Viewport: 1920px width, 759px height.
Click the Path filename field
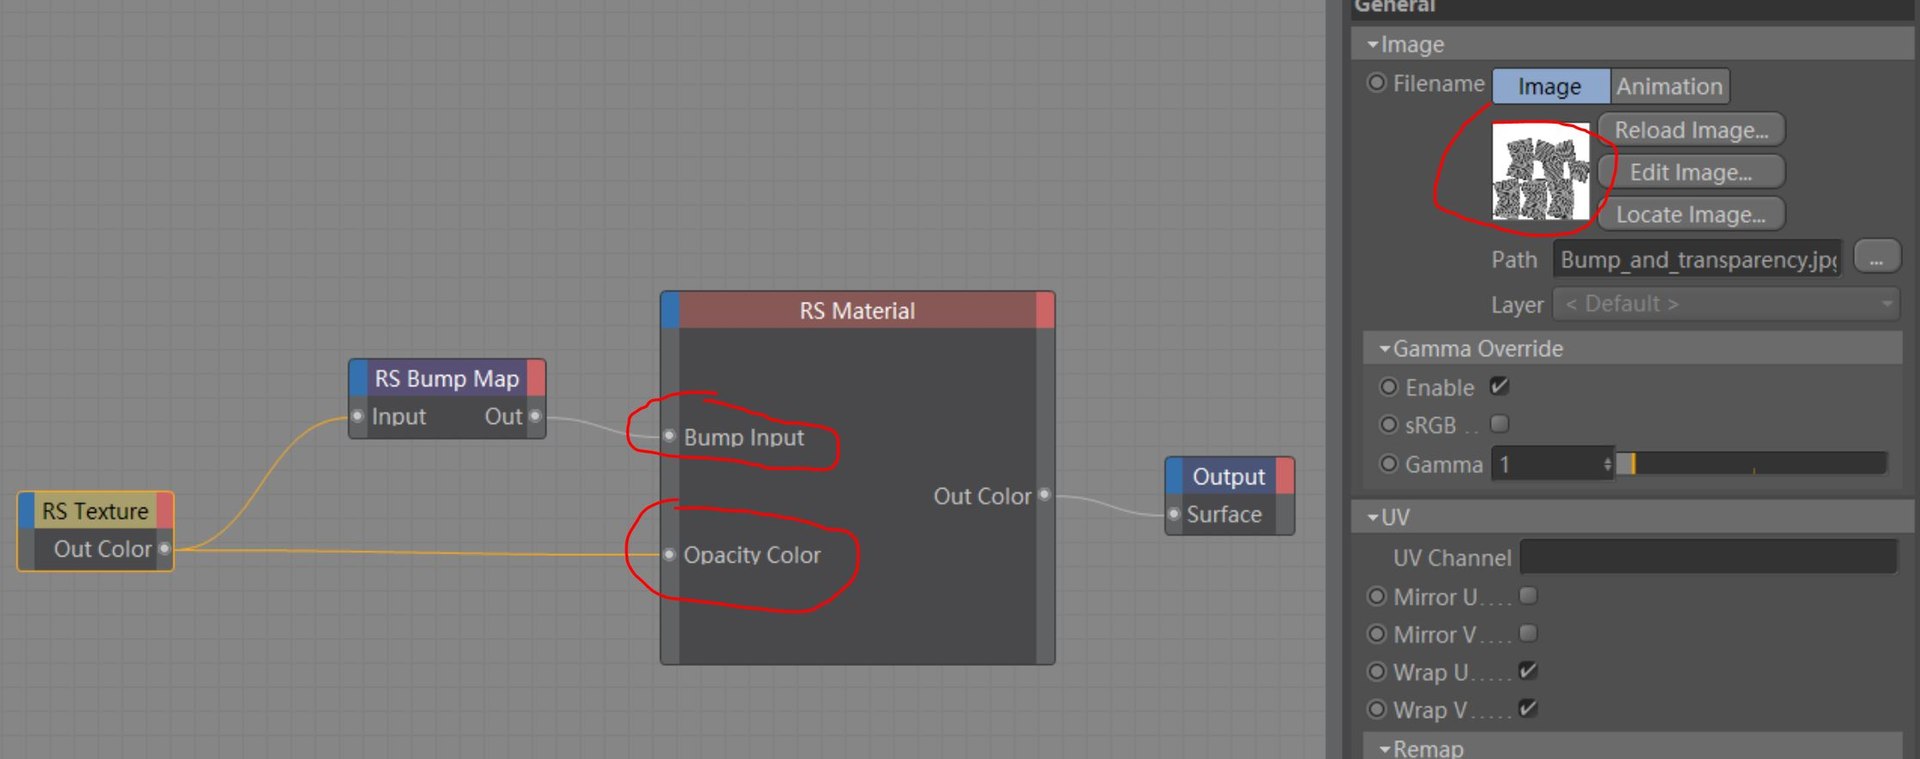pos(1697,260)
